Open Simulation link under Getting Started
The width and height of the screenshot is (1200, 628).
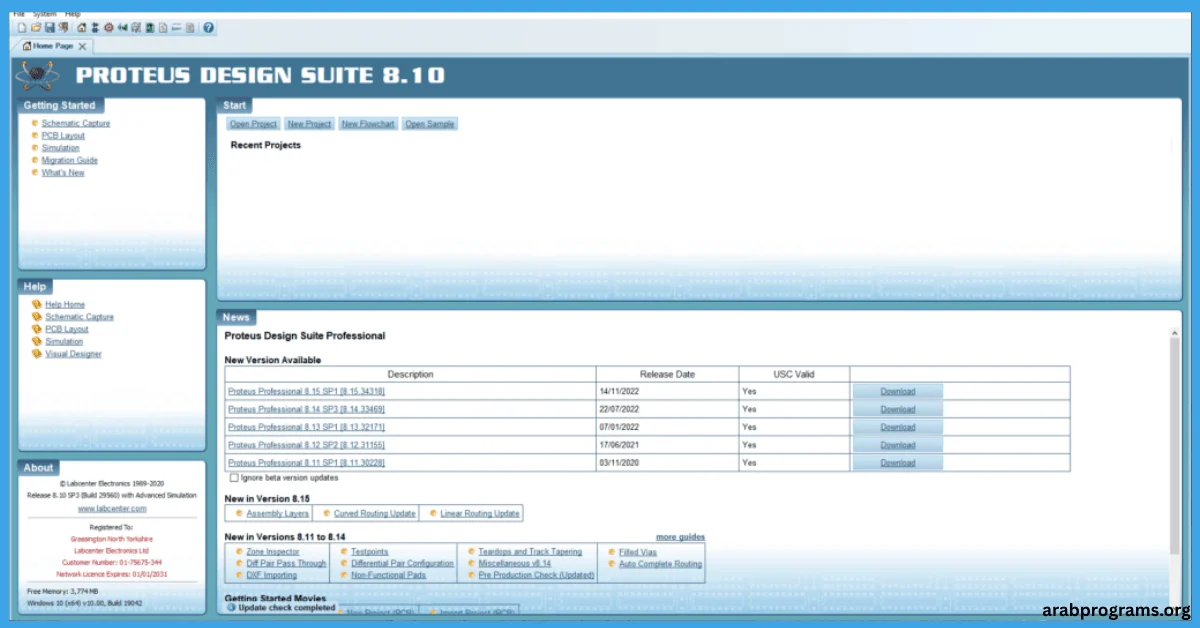[60, 148]
